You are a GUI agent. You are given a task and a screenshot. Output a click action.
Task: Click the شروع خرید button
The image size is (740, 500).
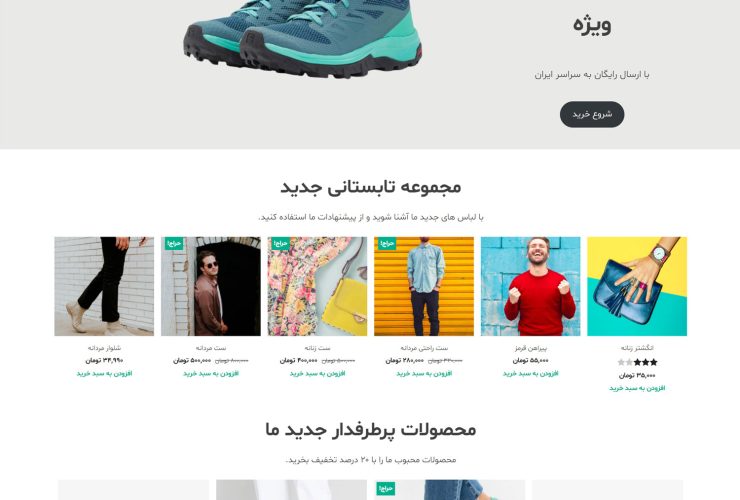point(592,114)
